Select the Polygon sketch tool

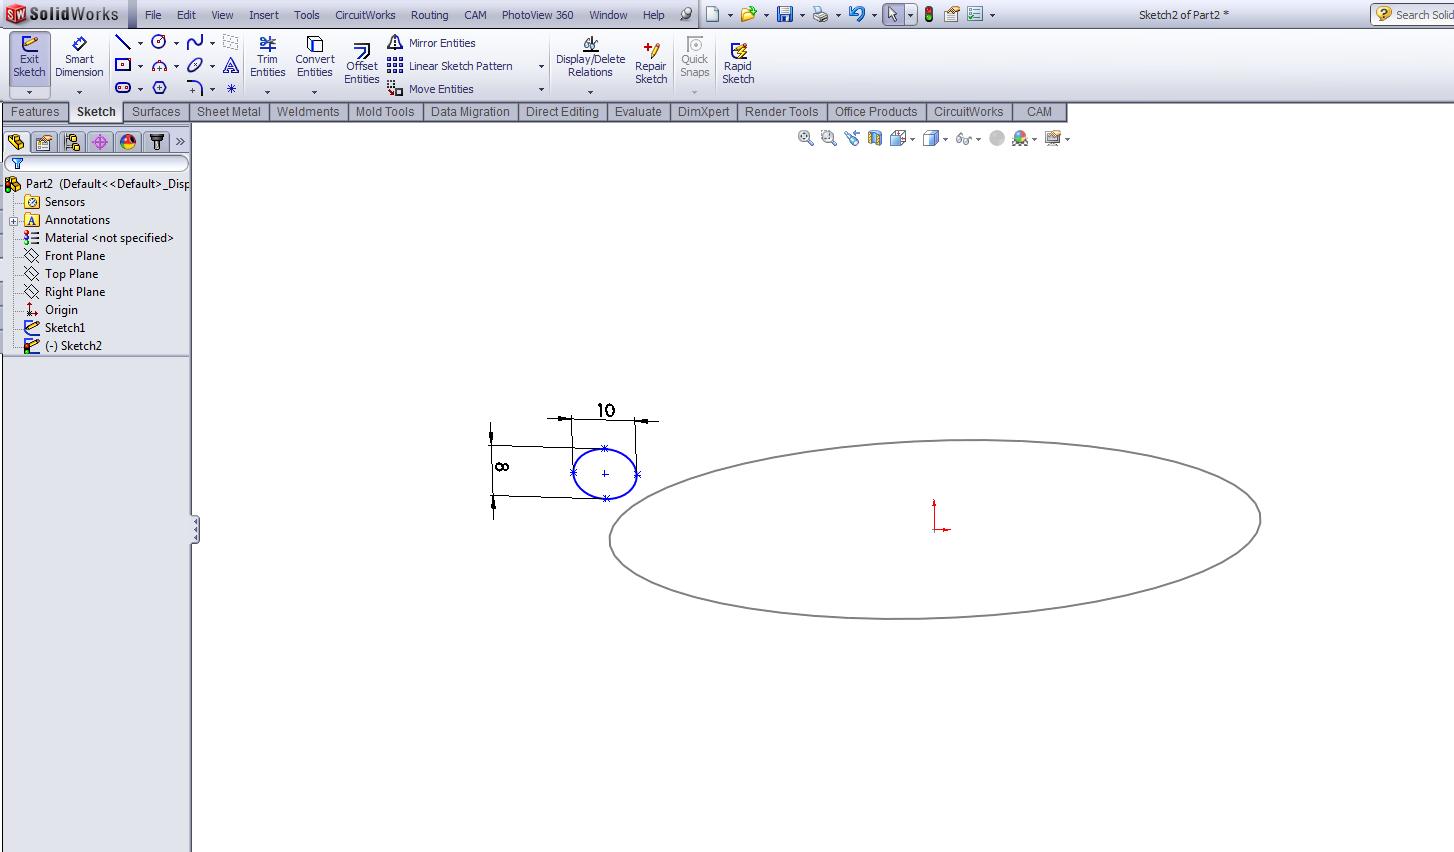coord(159,88)
